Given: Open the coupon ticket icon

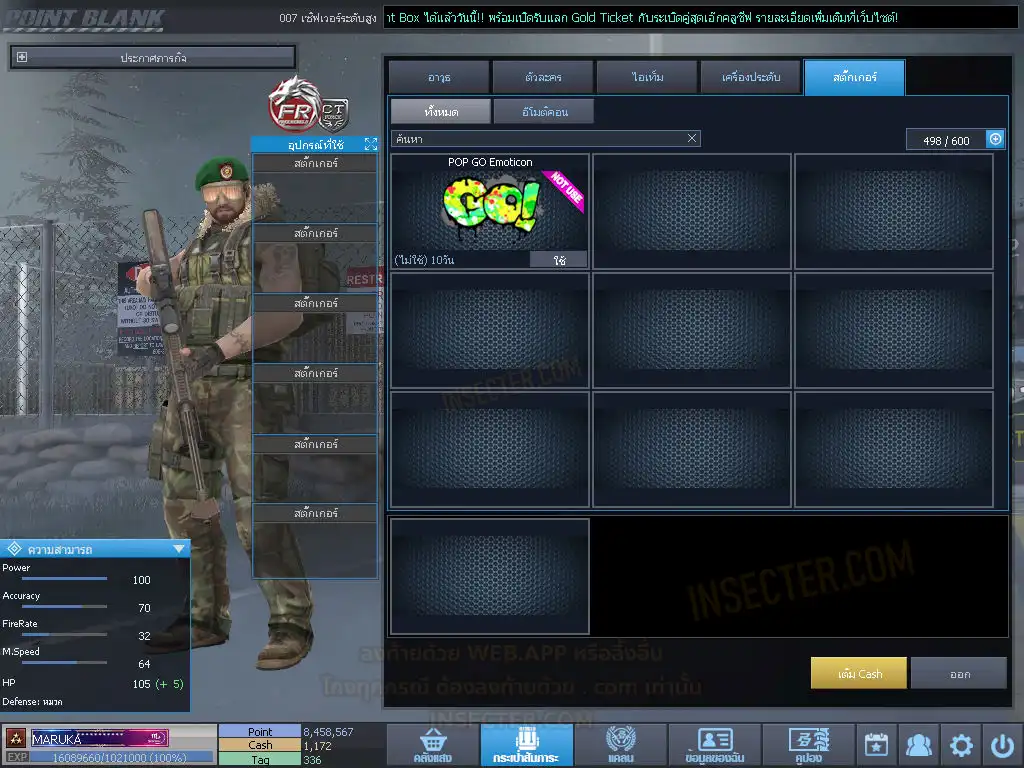Looking at the screenshot, I should tap(808, 745).
